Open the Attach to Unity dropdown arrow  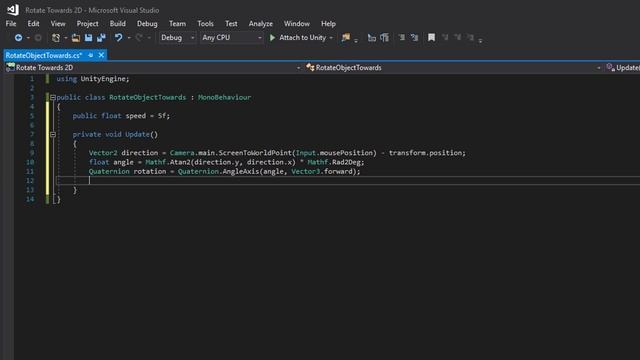(x=331, y=38)
